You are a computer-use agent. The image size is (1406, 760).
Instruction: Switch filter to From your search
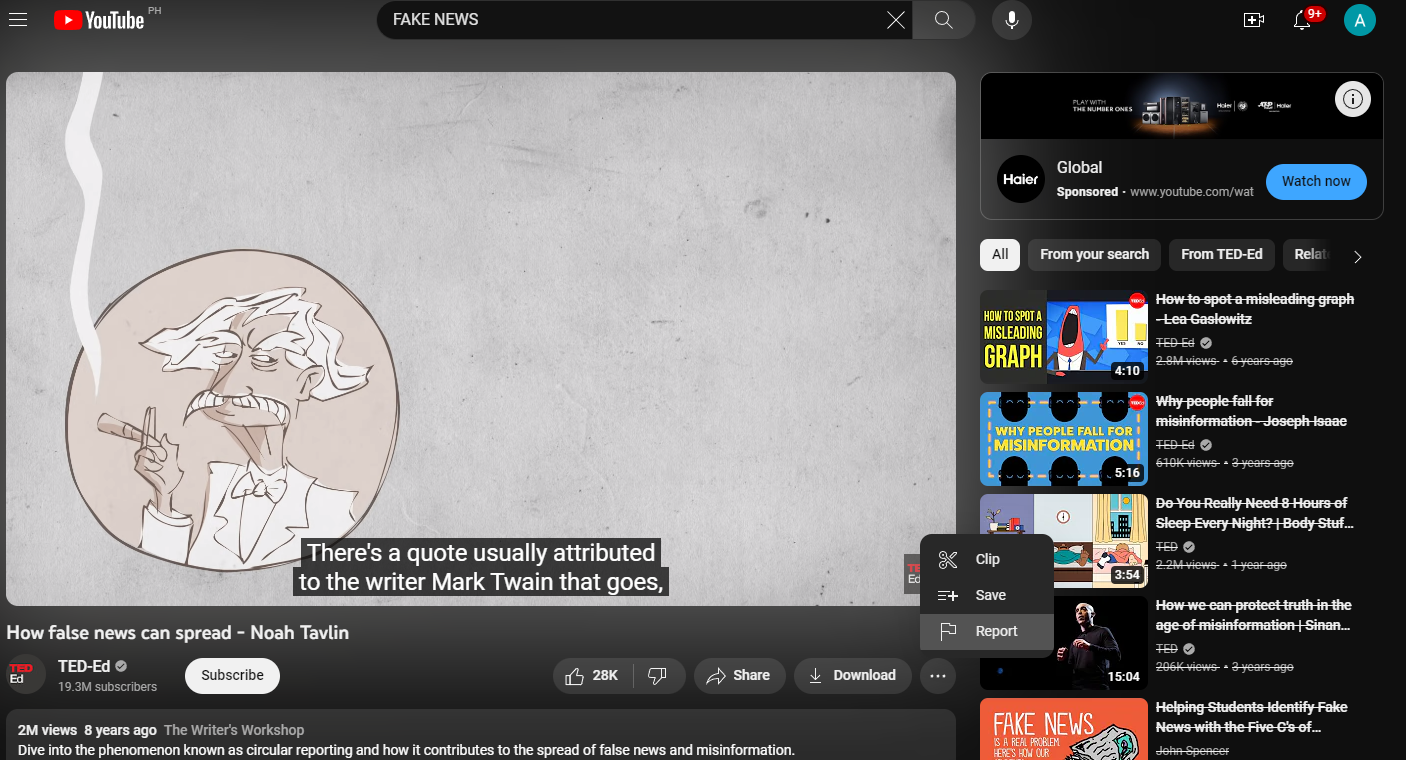(1094, 254)
